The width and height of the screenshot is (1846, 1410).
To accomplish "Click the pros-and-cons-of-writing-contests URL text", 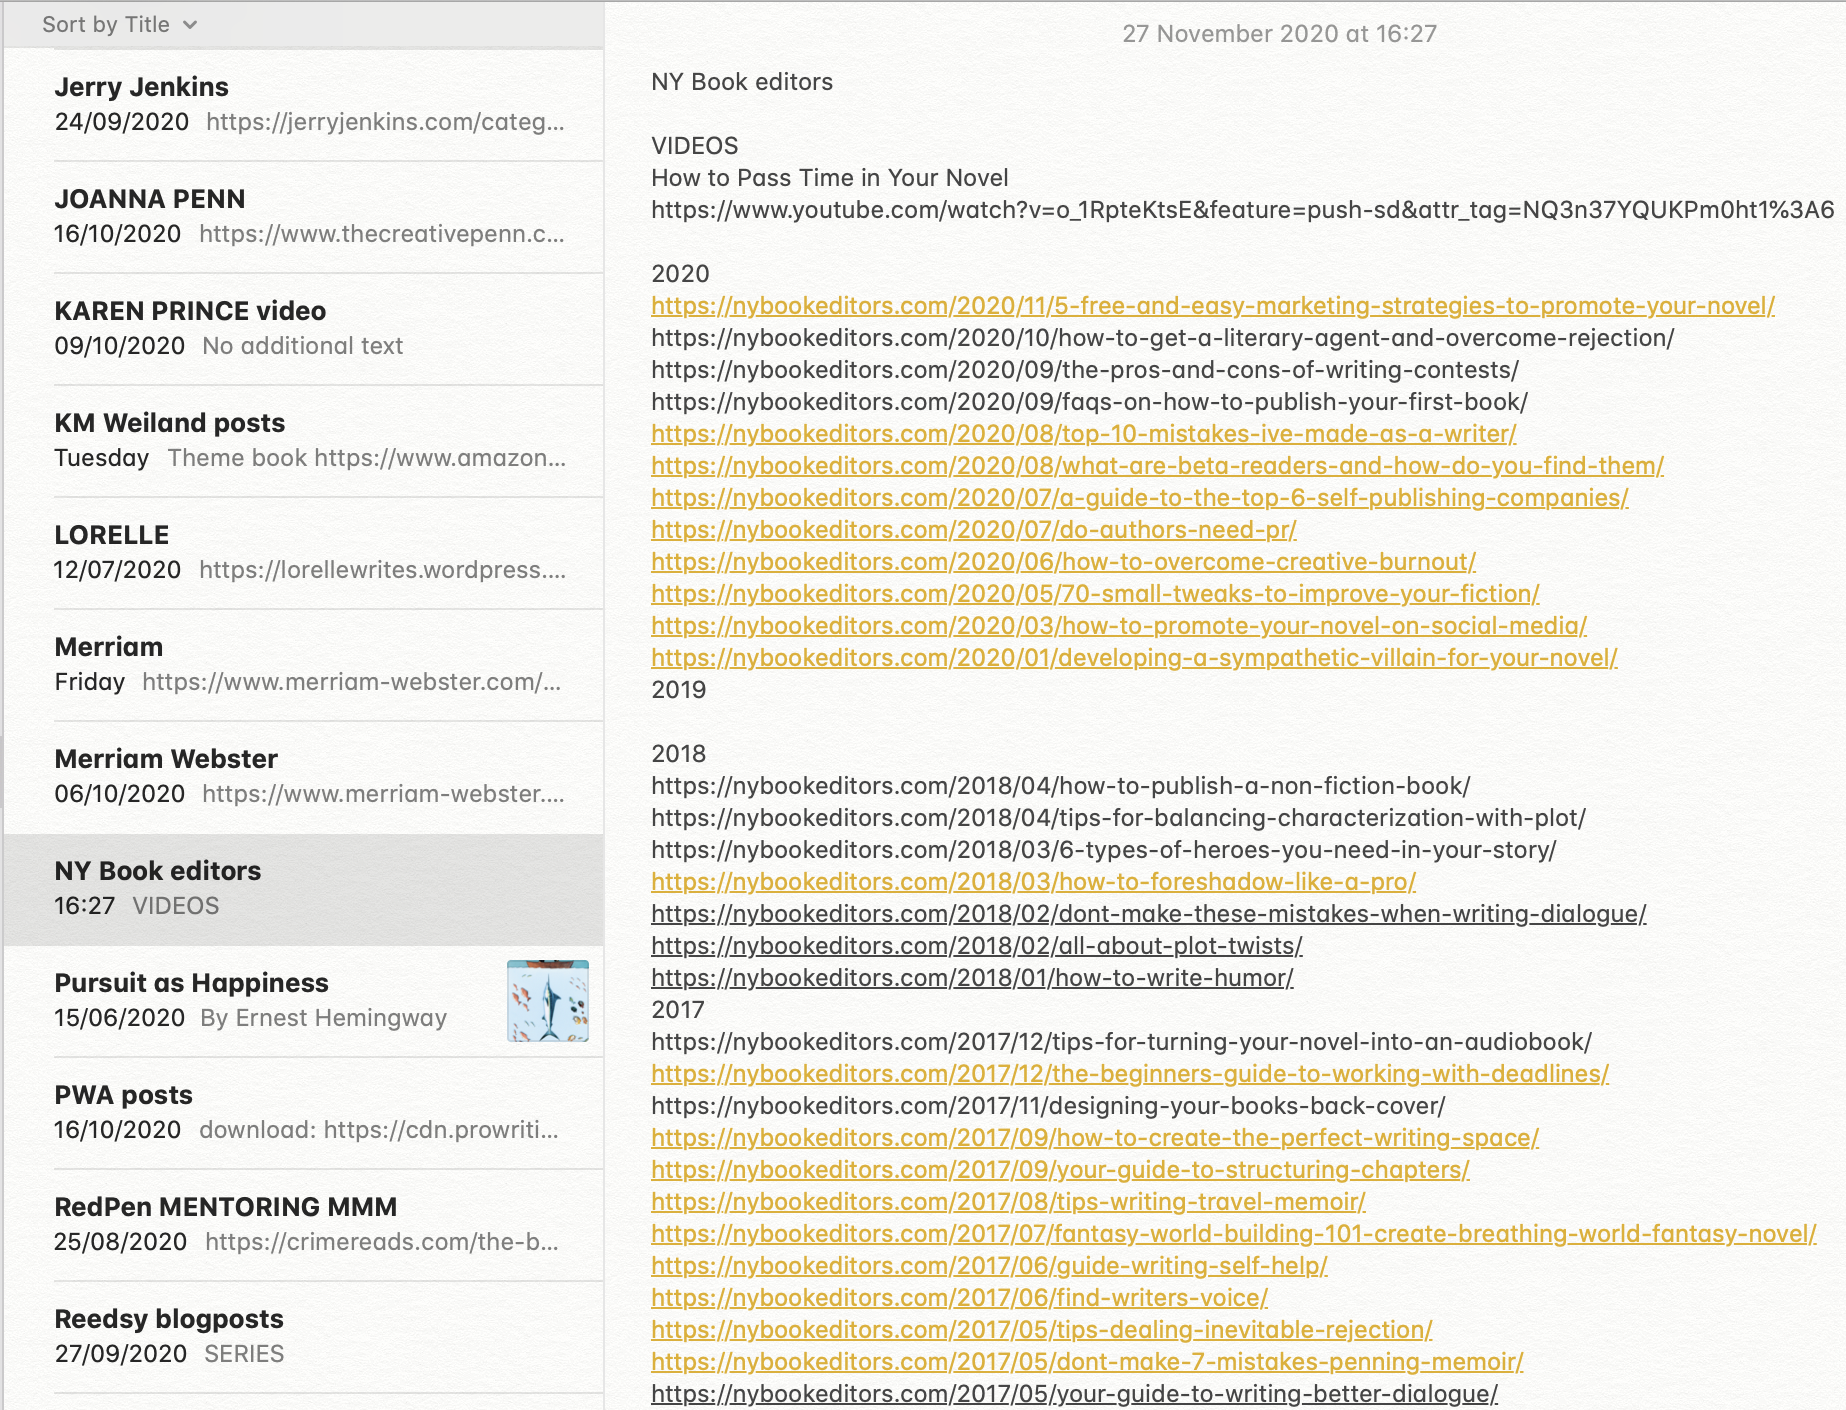I will (1085, 370).
